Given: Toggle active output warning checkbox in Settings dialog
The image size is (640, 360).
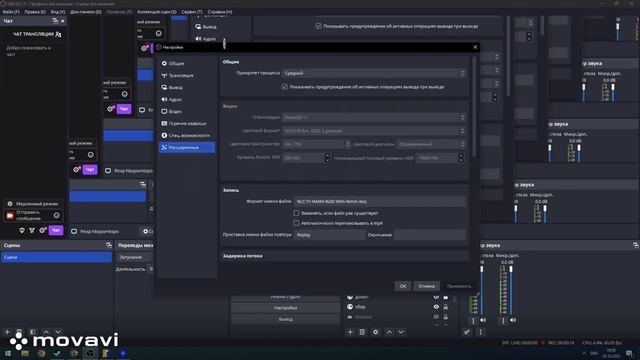Looking at the screenshot, I should tap(284, 87).
